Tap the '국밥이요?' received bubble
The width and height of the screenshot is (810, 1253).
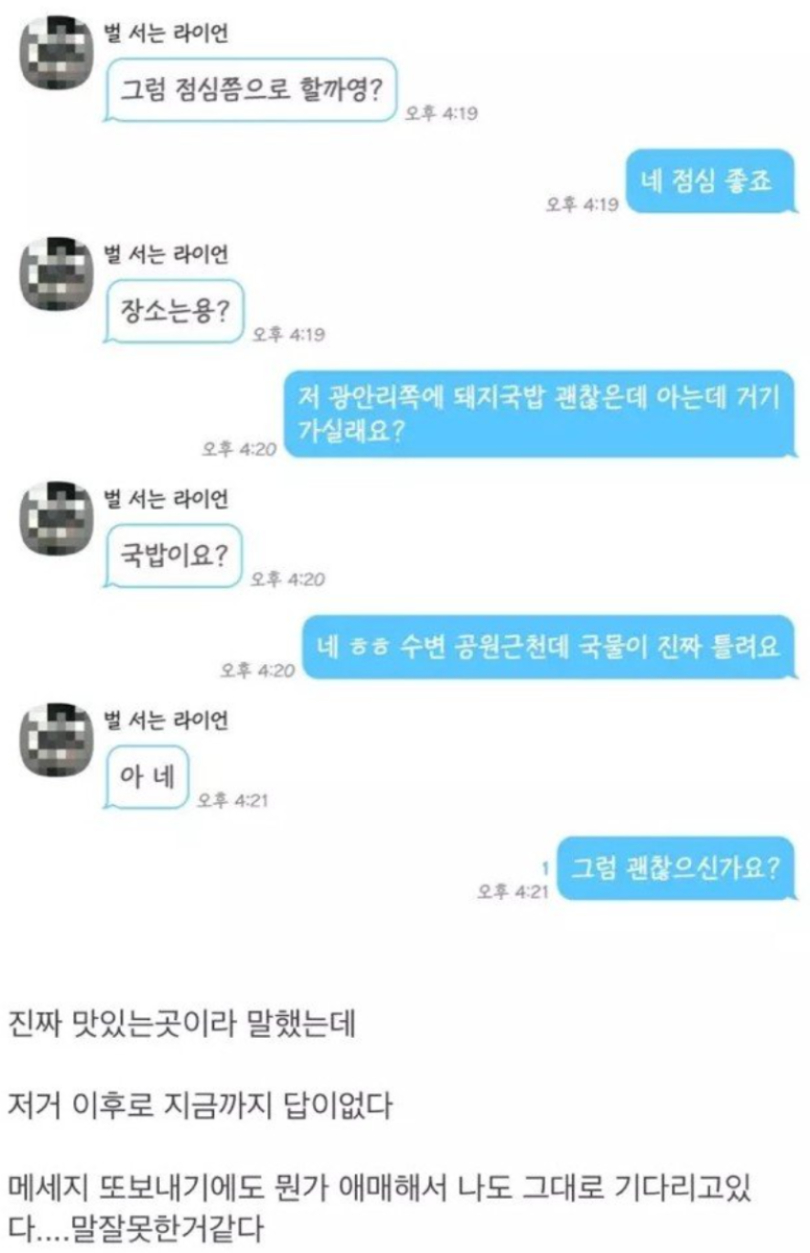(x=174, y=555)
